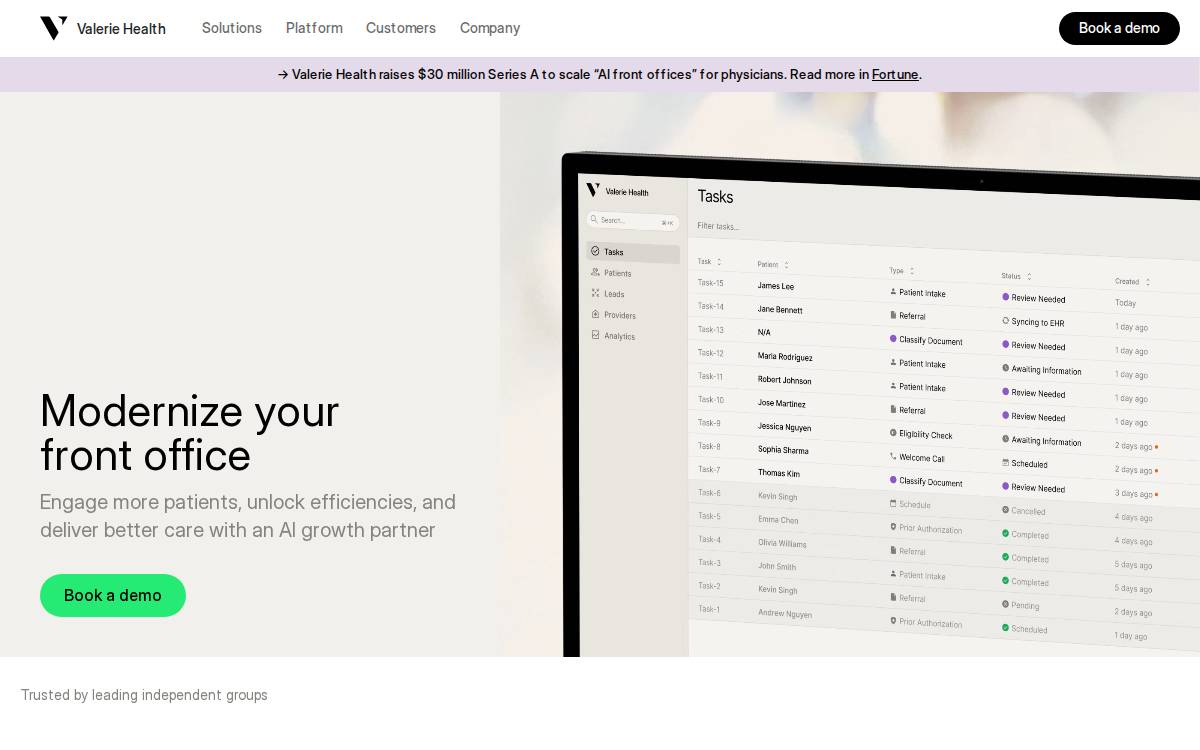This screenshot has width=1200, height=750.
Task: Select the Tasks checkmark icon in mockup sidebar
Action: [595, 251]
